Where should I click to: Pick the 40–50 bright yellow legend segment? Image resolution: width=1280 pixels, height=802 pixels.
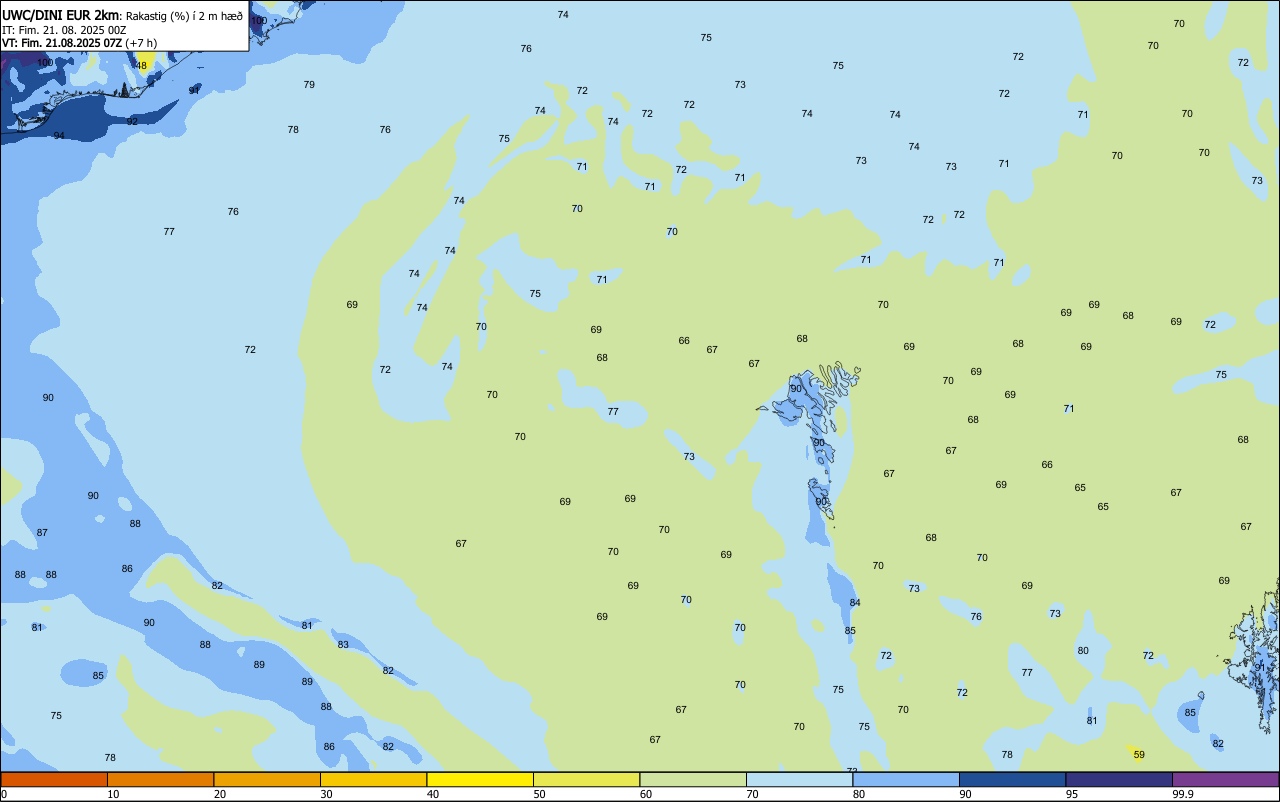pyautogui.click(x=480, y=779)
